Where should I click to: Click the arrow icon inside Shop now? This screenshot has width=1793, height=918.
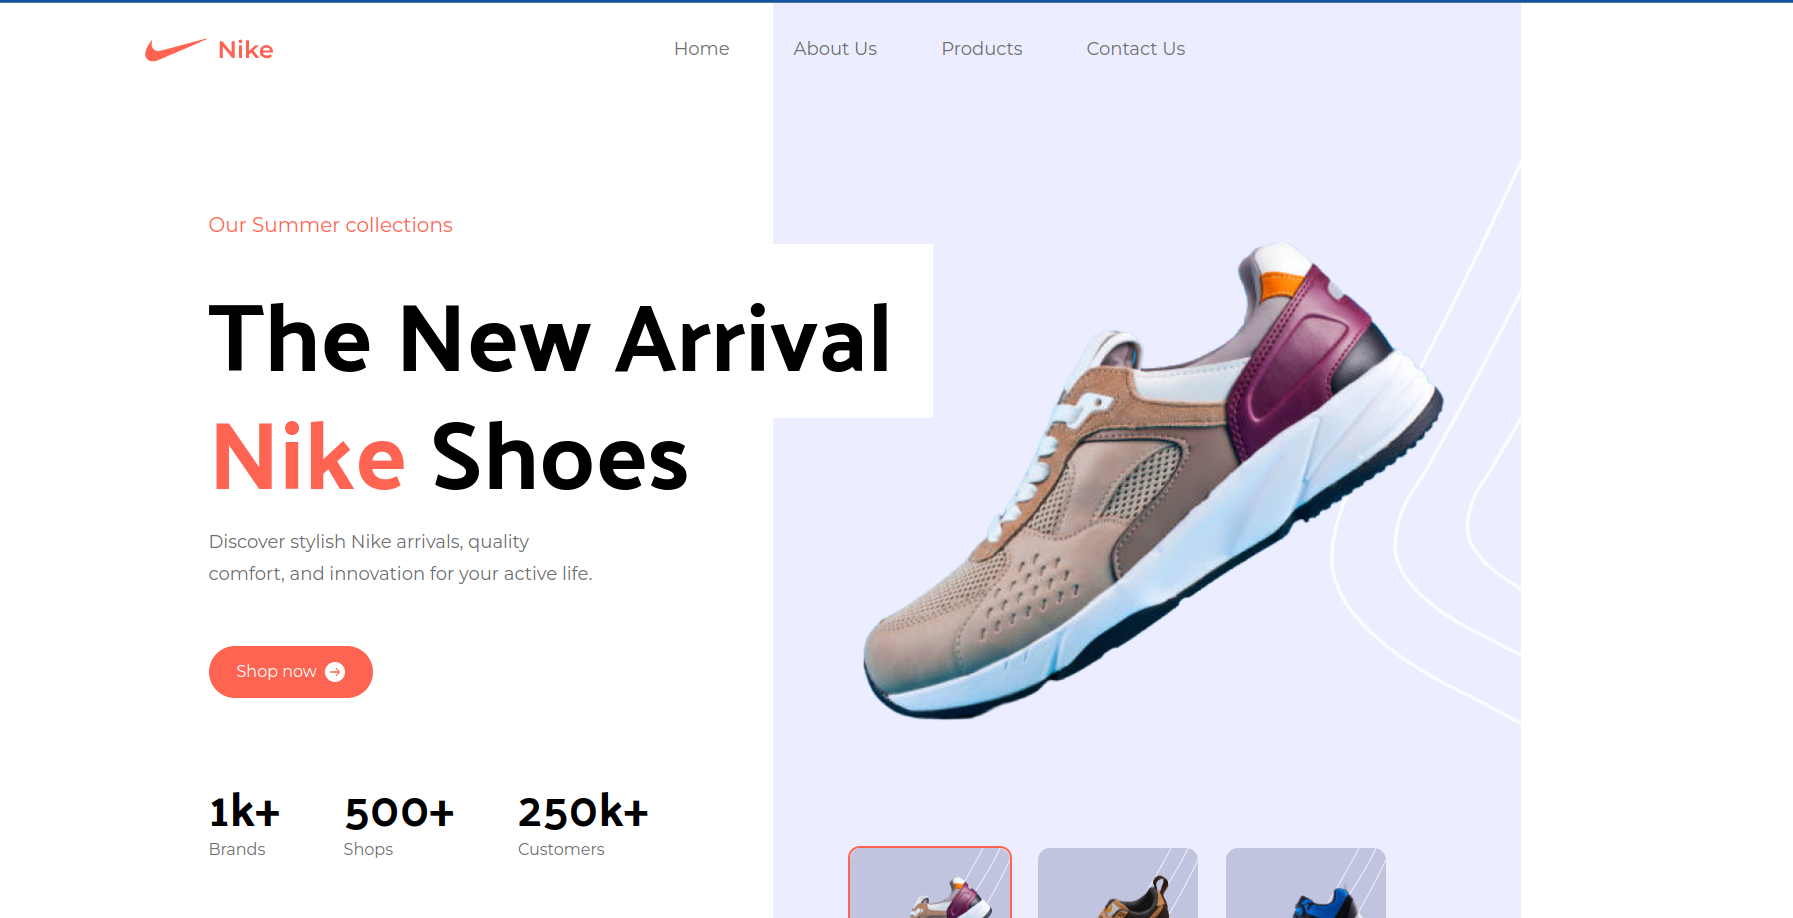click(335, 672)
